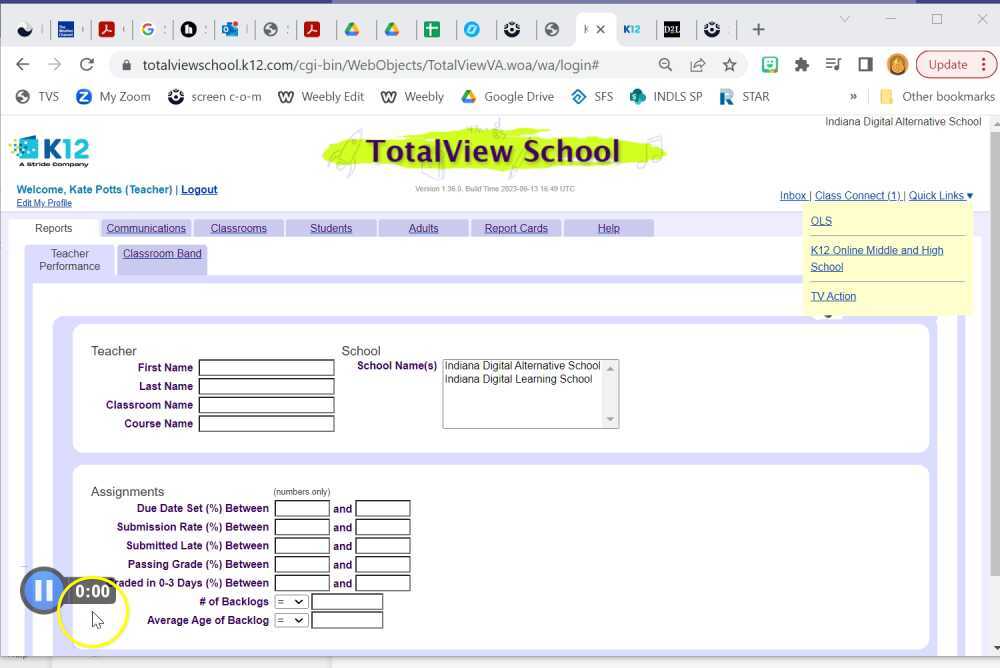Switch to the Communications tab
Image resolution: width=1000 pixels, height=668 pixels.
[x=146, y=228]
